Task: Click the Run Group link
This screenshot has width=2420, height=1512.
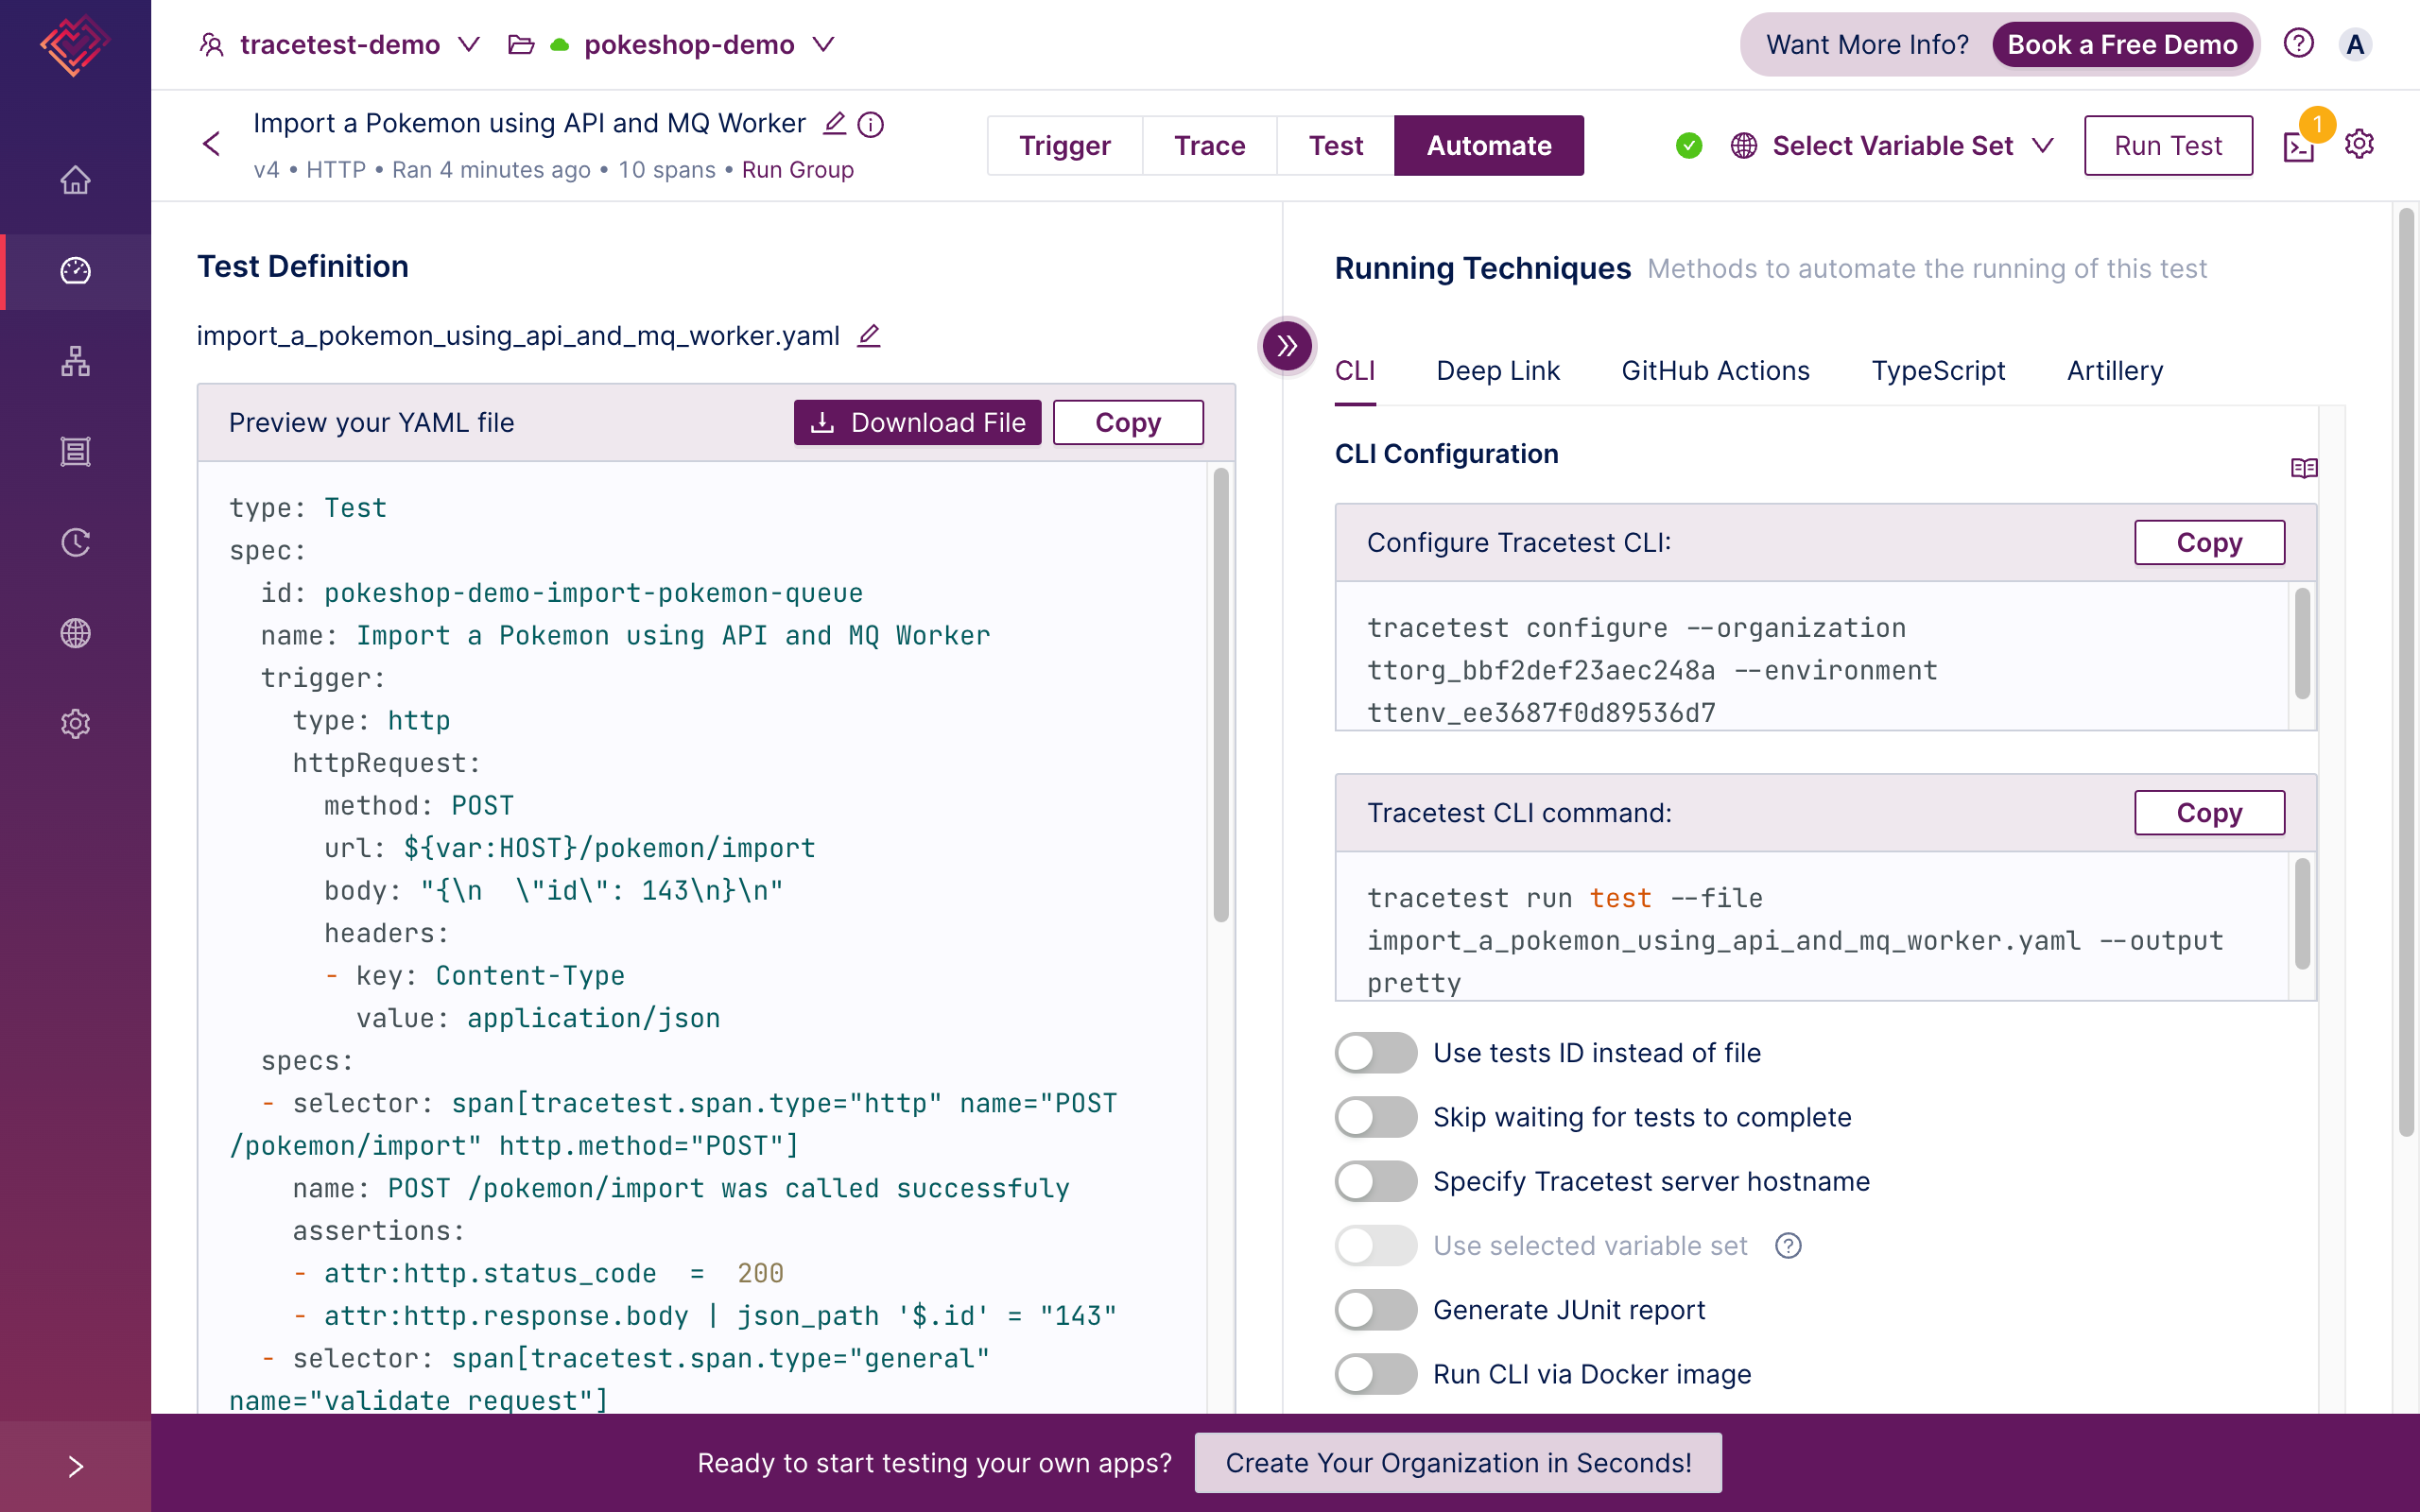Action: click(797, 170)
